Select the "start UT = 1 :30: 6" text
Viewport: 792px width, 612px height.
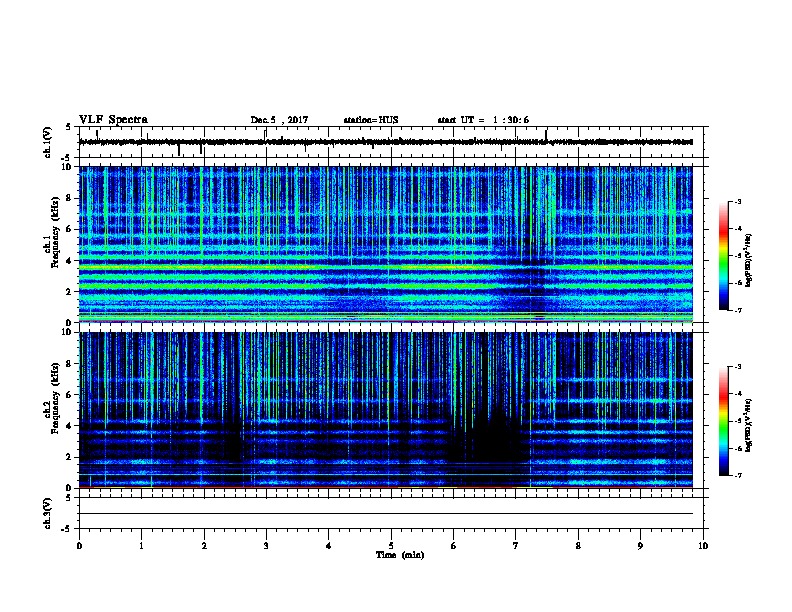click(x=483, y=120)
